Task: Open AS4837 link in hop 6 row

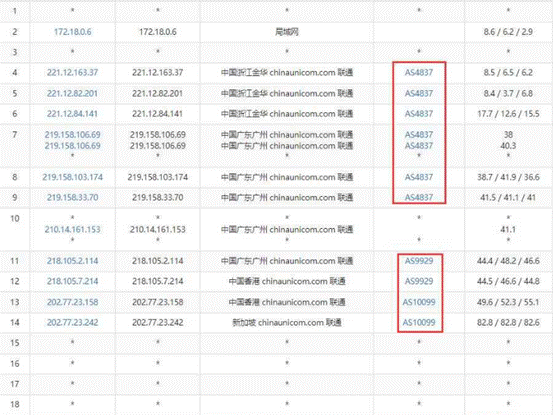Action: coord(419,114)
